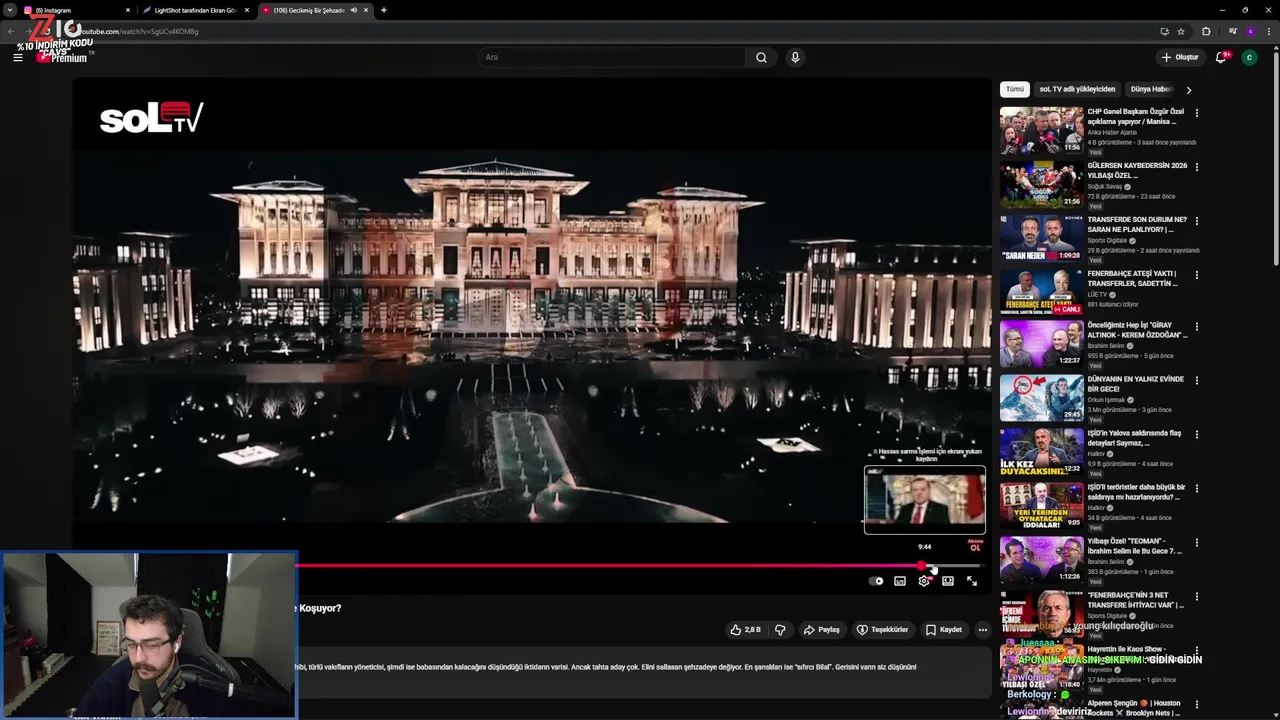Open browser tab search dropdown
Screen dimensions: 1280x720
(9, 10)
